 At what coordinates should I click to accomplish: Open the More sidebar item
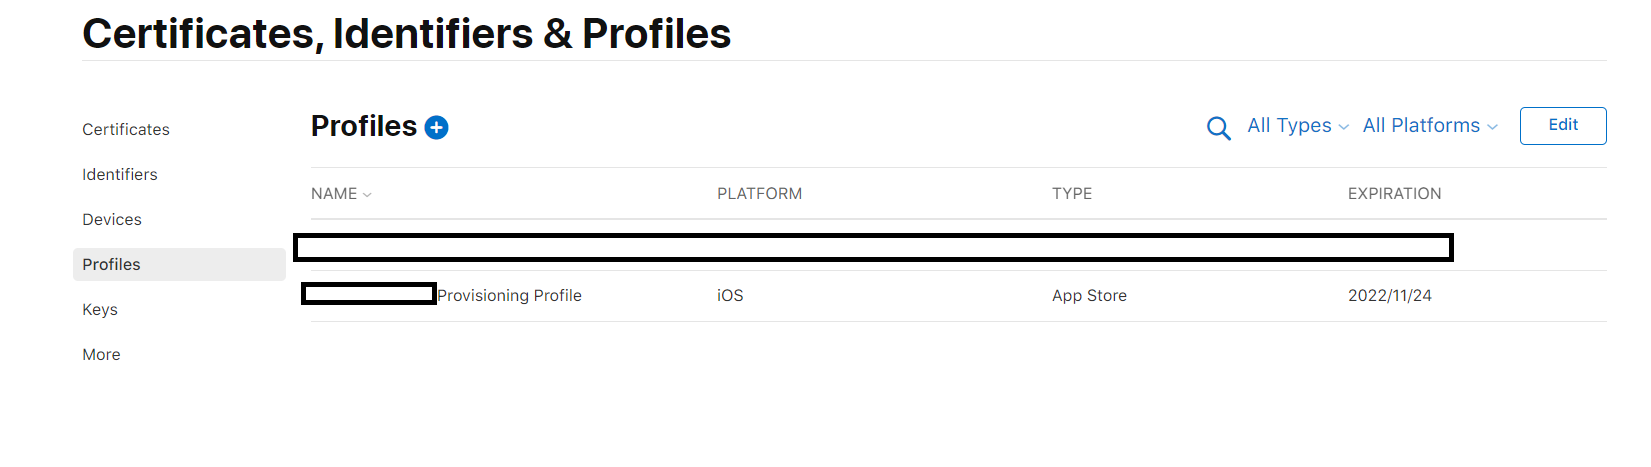(x=101, y=355)
